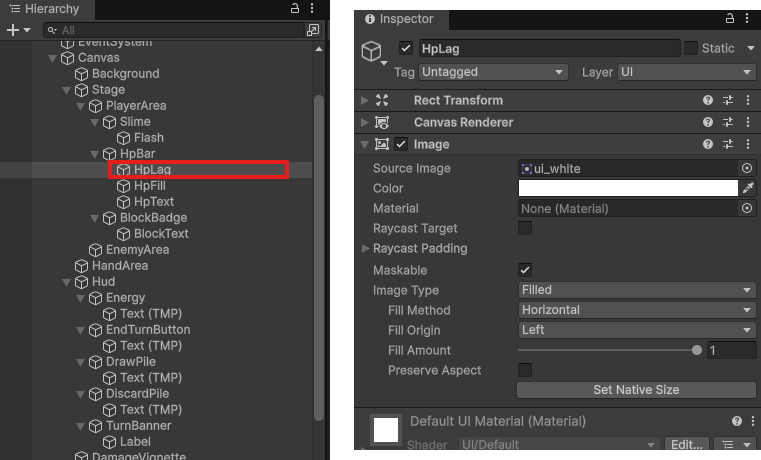Expand the Raycast Padding foldout

[x=365, y=248]
